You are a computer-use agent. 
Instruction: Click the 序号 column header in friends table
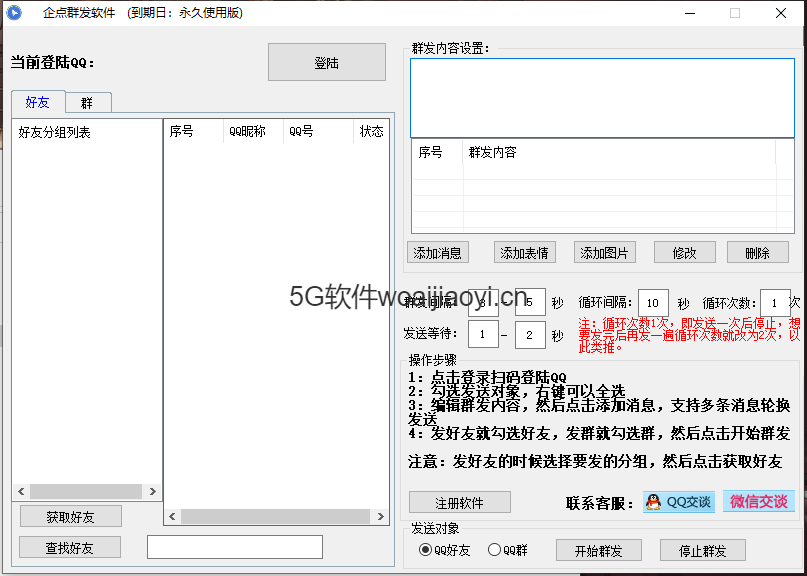click(193, 131)
